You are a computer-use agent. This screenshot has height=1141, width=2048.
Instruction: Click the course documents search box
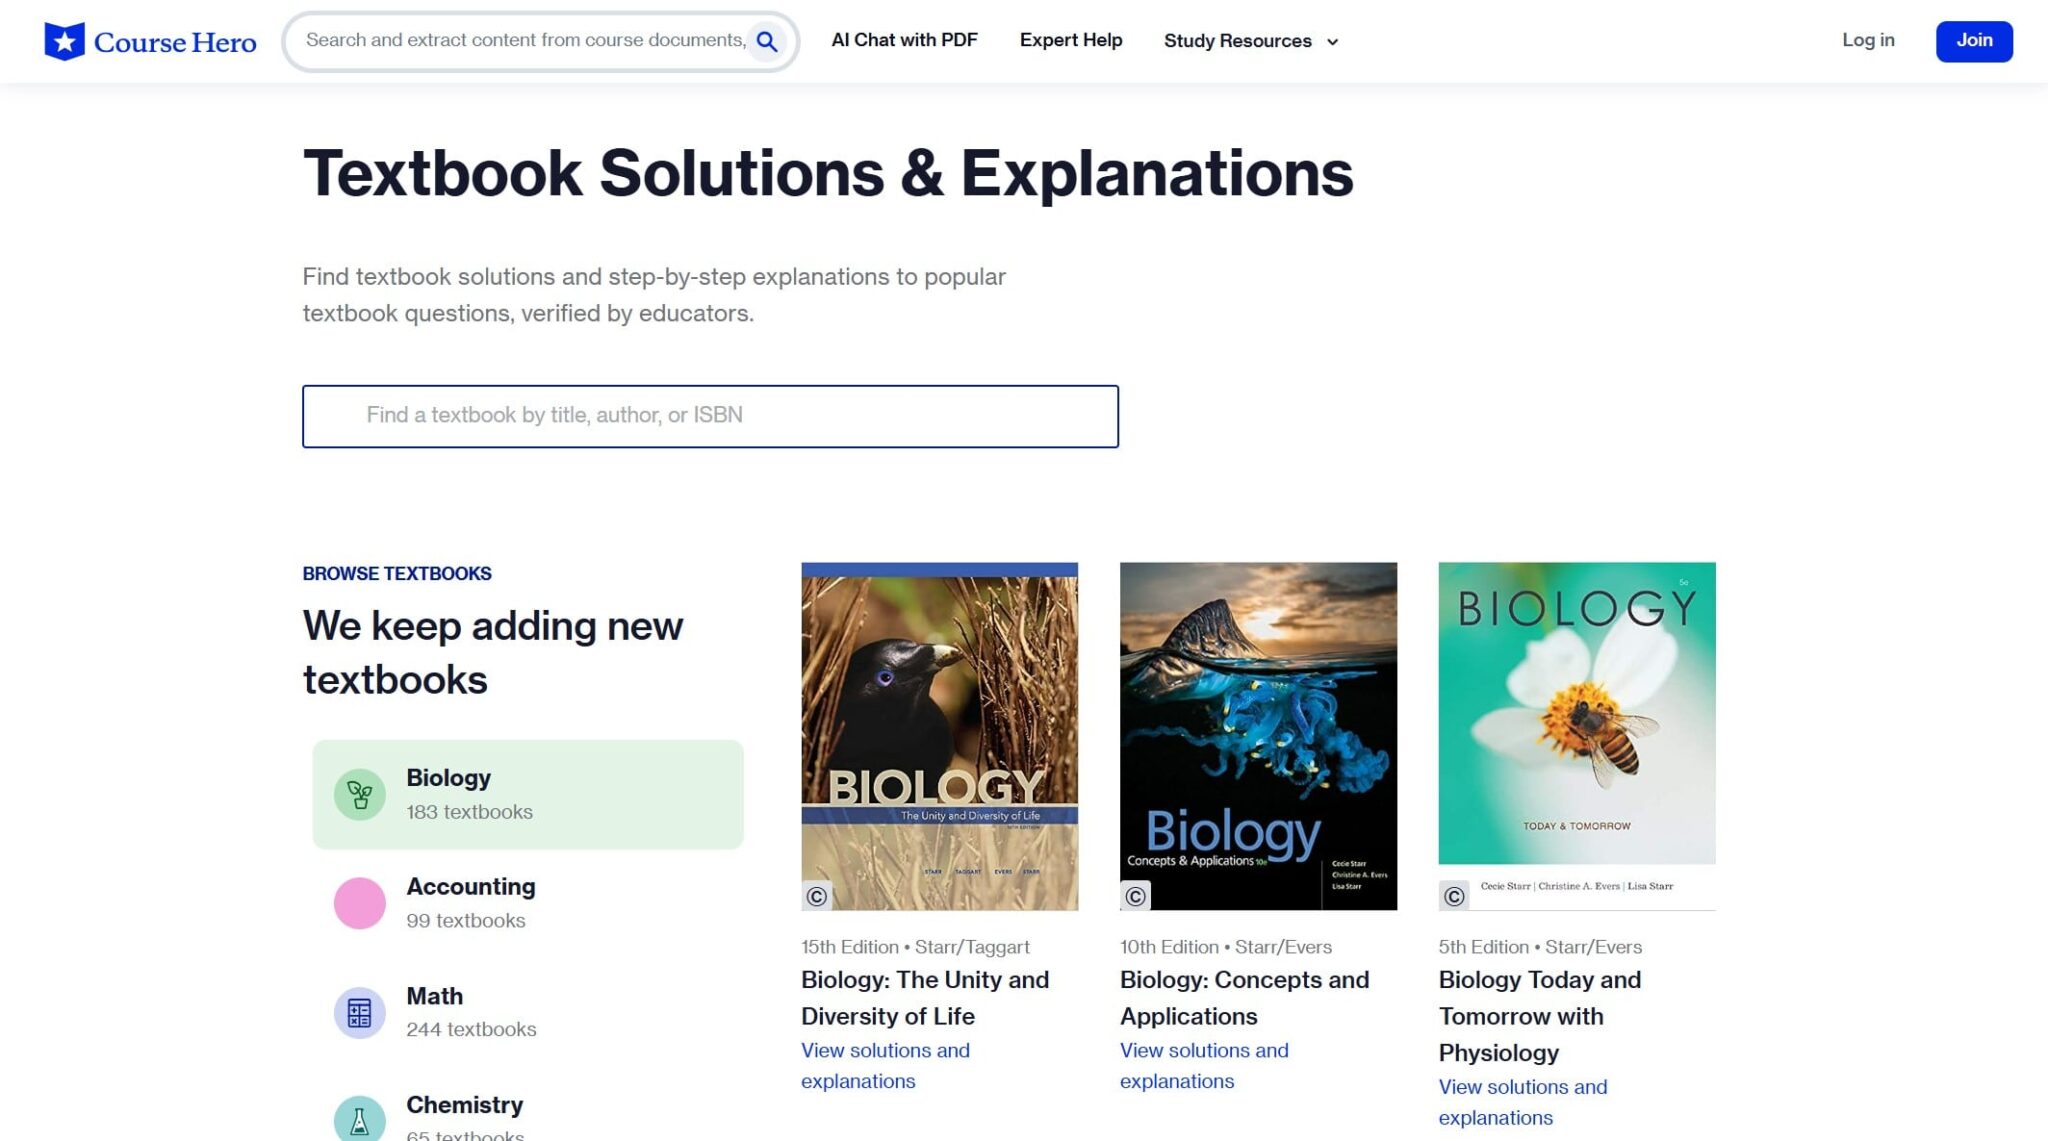(524, 41)
